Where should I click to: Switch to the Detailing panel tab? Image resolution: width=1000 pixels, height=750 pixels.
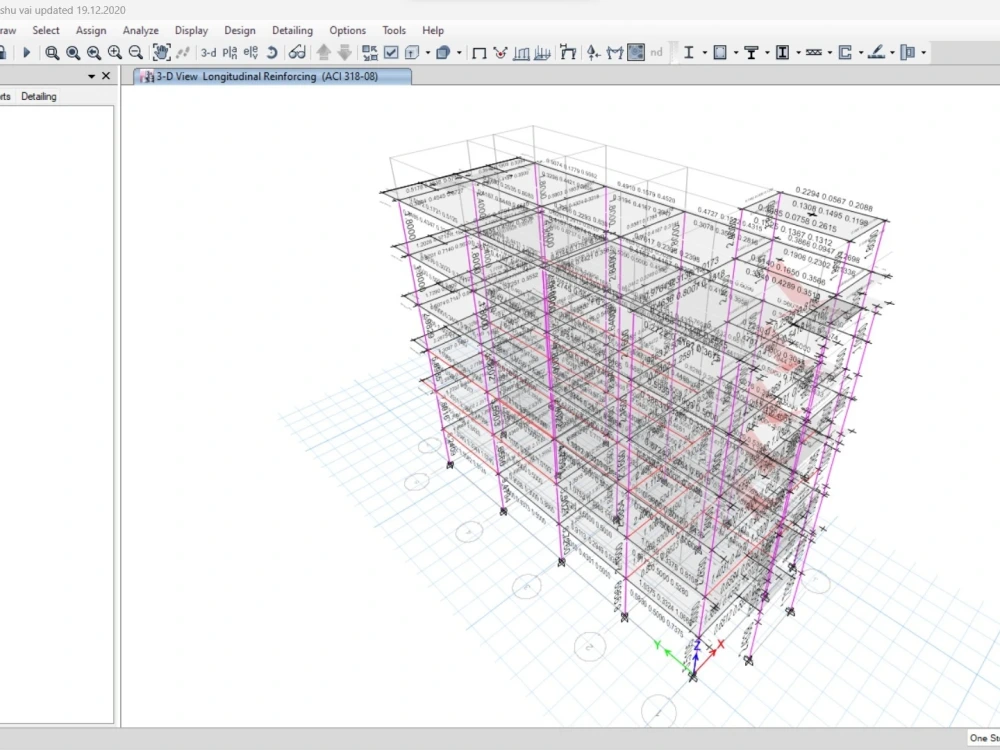[x=39, y=96]
